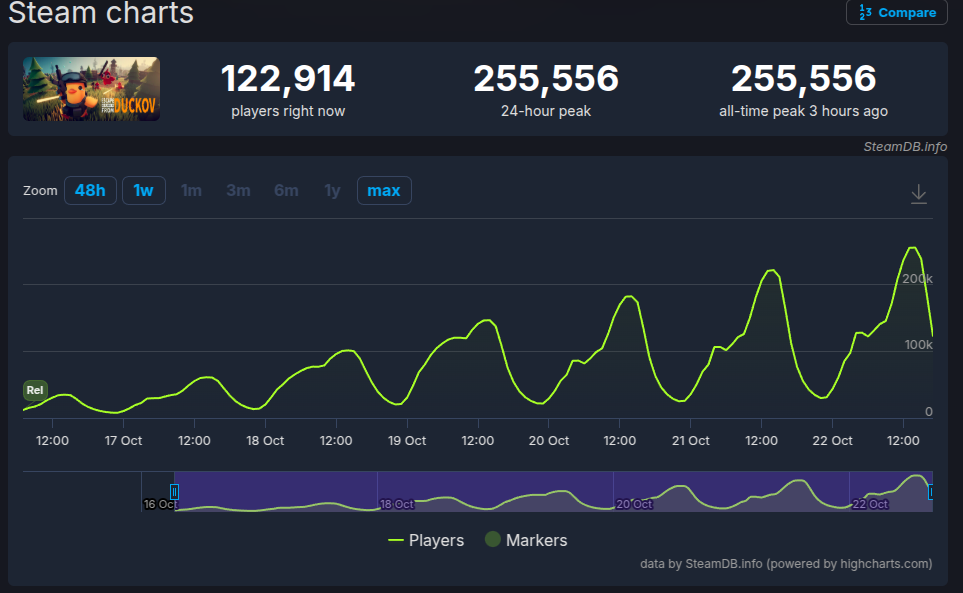Click the highcharts.com data attribution text
963x593 pixels.
click(x=786, y=564)
